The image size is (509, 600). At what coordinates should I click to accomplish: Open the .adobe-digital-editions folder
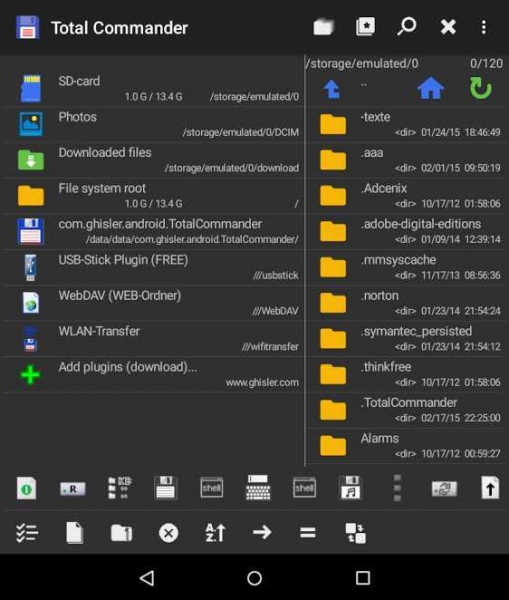[x=408, y=231]
